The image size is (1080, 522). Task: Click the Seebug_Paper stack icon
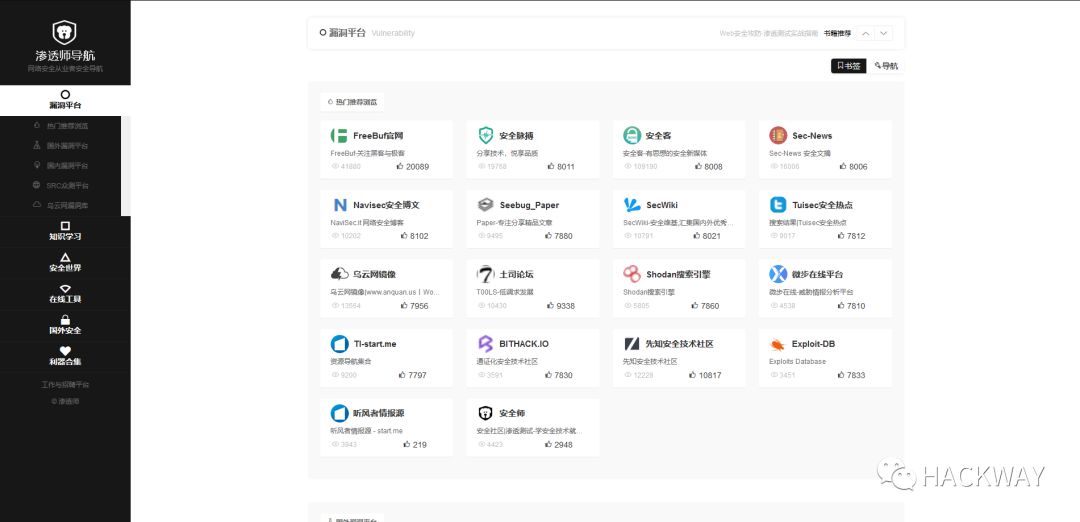pyautogui.click(x=486, y=205)
